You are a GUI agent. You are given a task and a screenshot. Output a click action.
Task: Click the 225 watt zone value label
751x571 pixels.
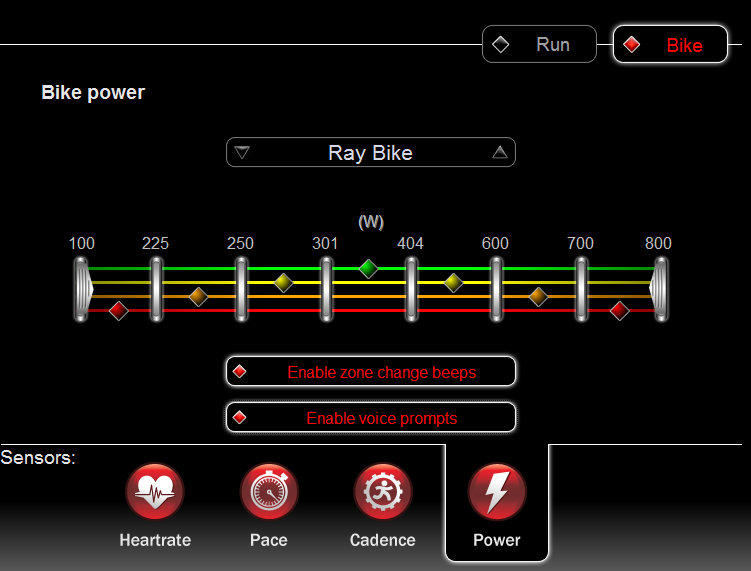[x=155, y=243]
